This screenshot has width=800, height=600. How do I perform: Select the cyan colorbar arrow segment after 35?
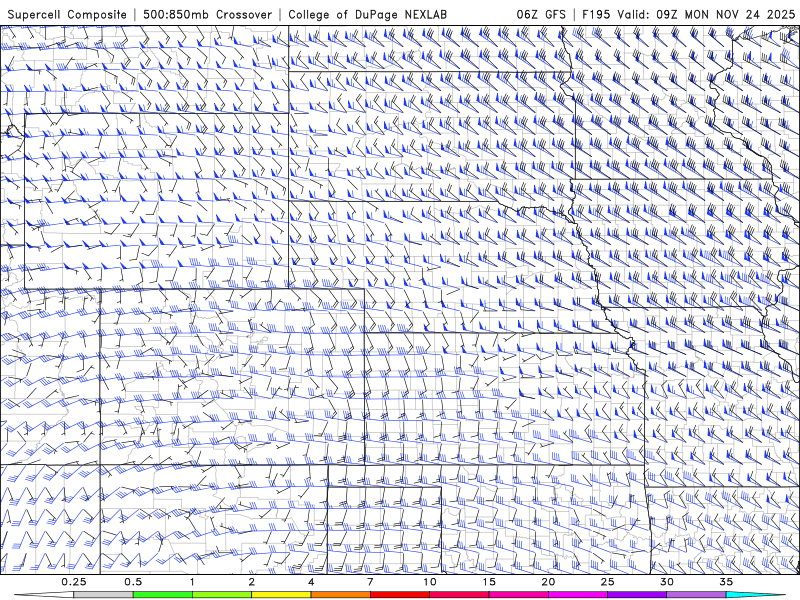click(x=756, y=595)
